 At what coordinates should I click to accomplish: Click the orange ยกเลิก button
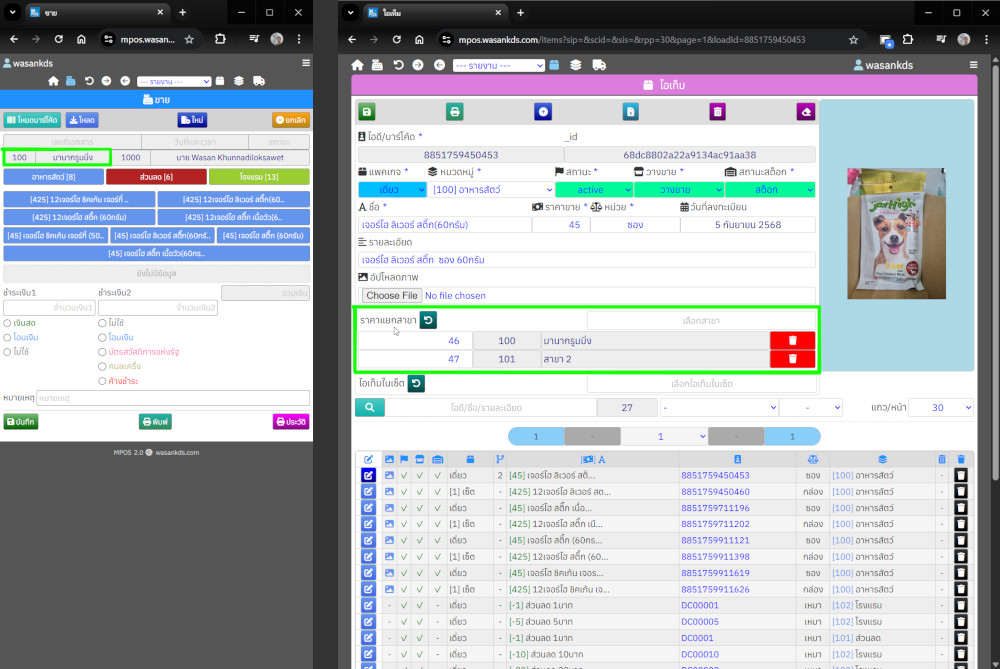290,120
